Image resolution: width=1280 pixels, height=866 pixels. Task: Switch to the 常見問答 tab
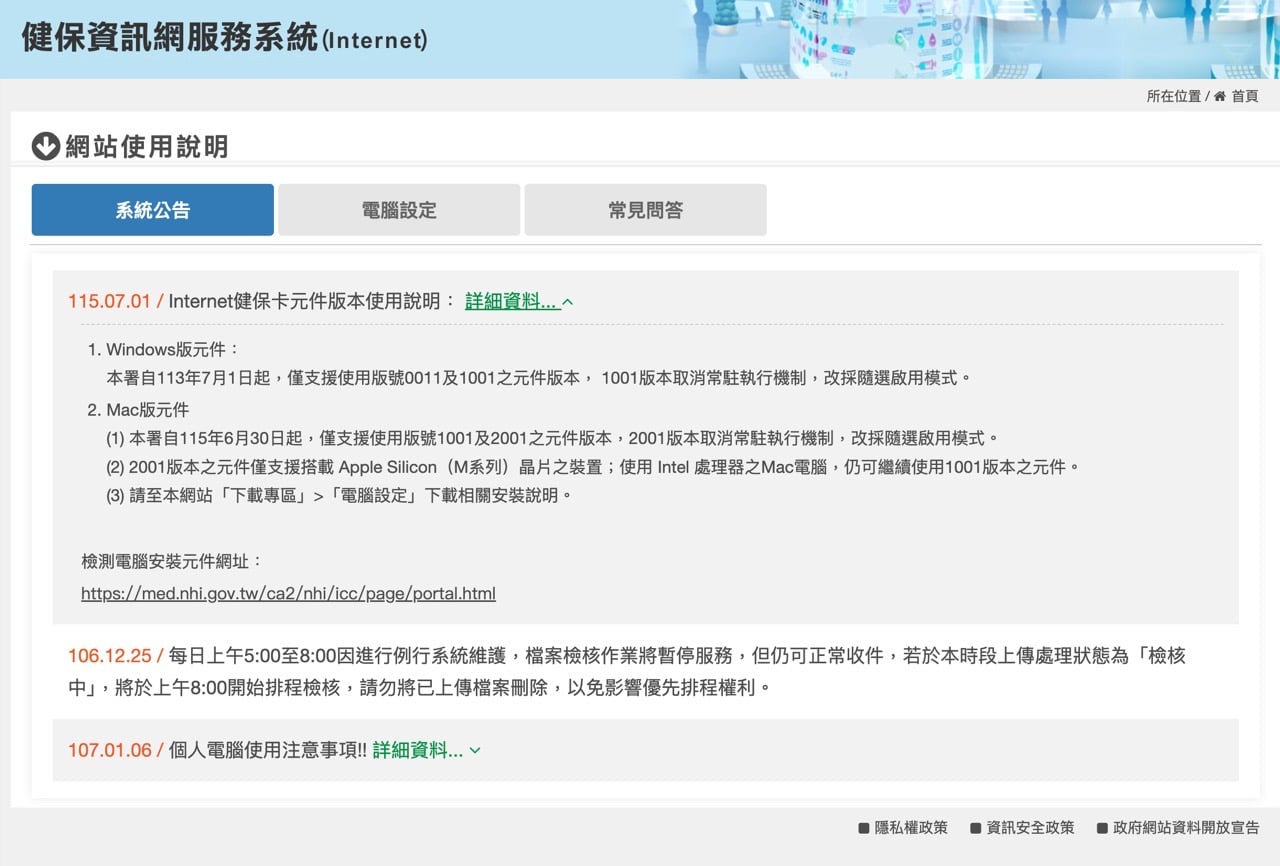[x=646, y=210]
